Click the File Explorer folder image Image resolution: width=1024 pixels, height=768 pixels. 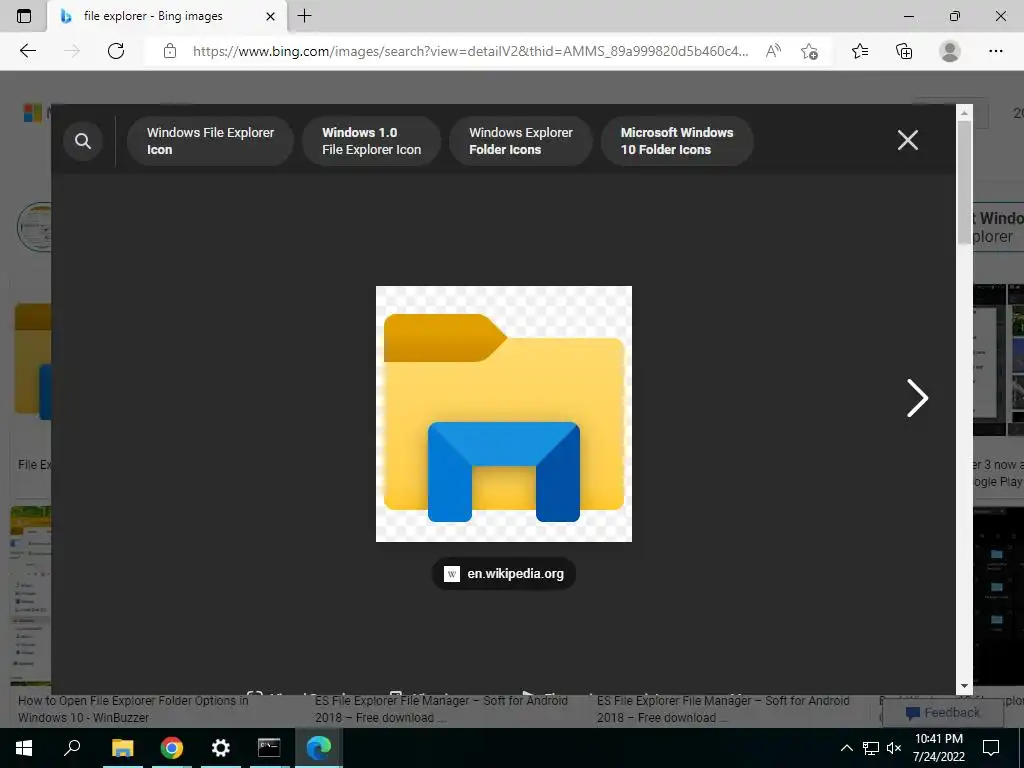[504, 414]
